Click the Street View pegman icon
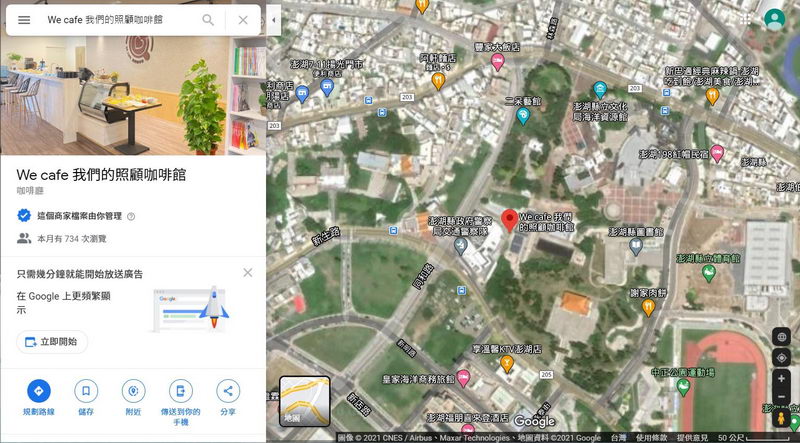Viewport: 800px width, 443px height. click(x=781, y=419)
